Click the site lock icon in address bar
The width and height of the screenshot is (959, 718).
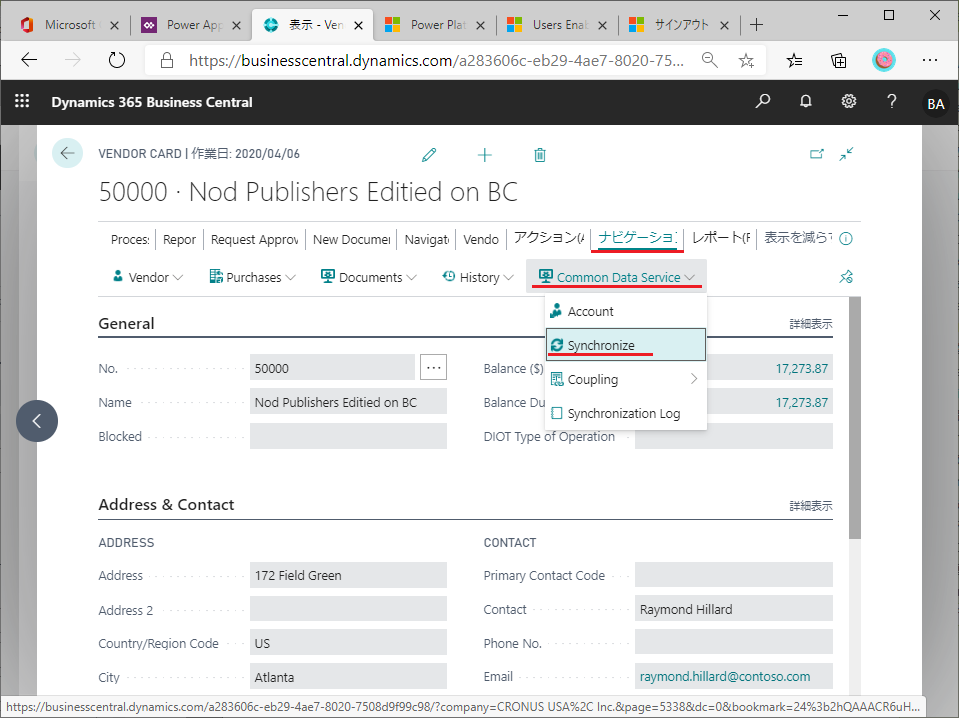point(166,60)
